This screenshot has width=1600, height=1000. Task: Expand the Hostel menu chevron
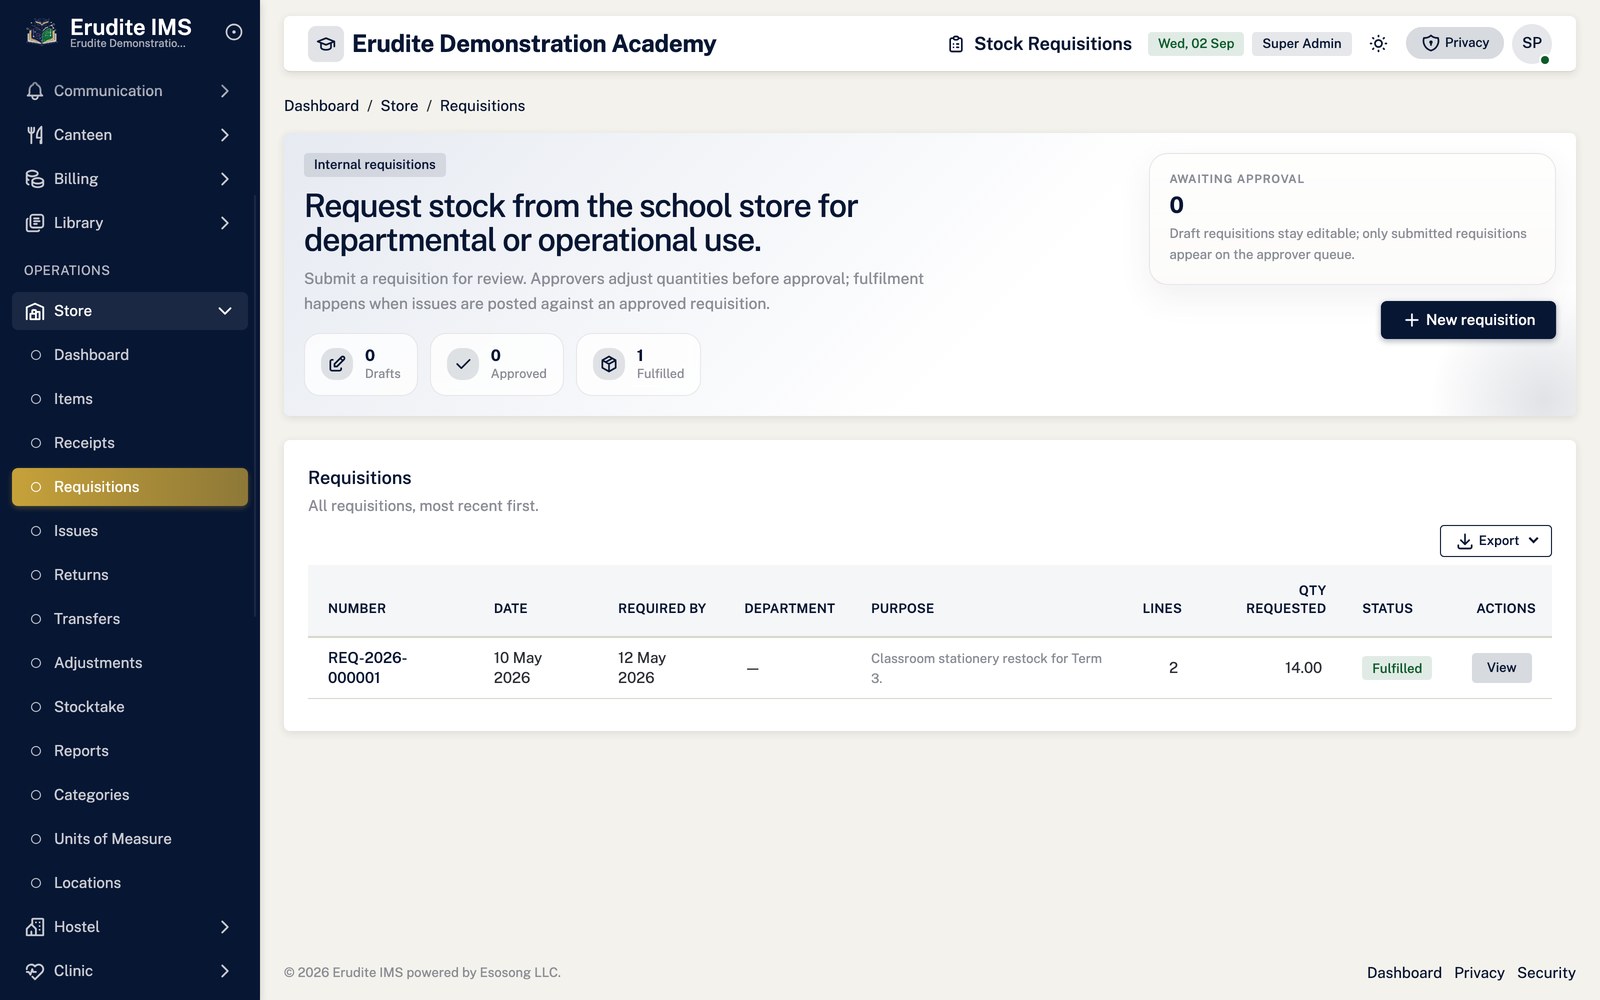click(x=225, y=927)
